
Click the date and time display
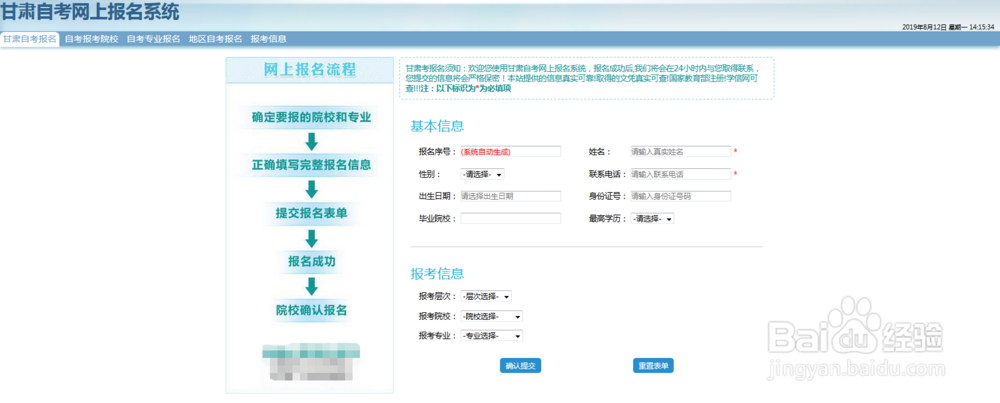tap(948, 27)
